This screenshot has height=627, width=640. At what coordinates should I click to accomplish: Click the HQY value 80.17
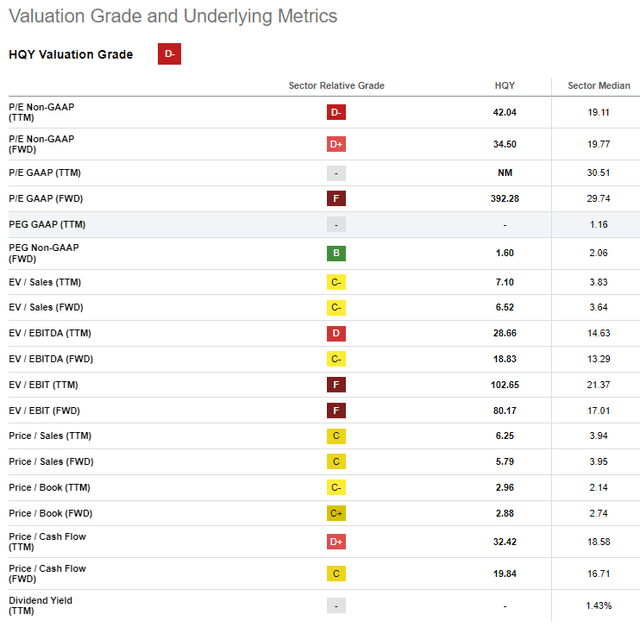pos(505,411)
